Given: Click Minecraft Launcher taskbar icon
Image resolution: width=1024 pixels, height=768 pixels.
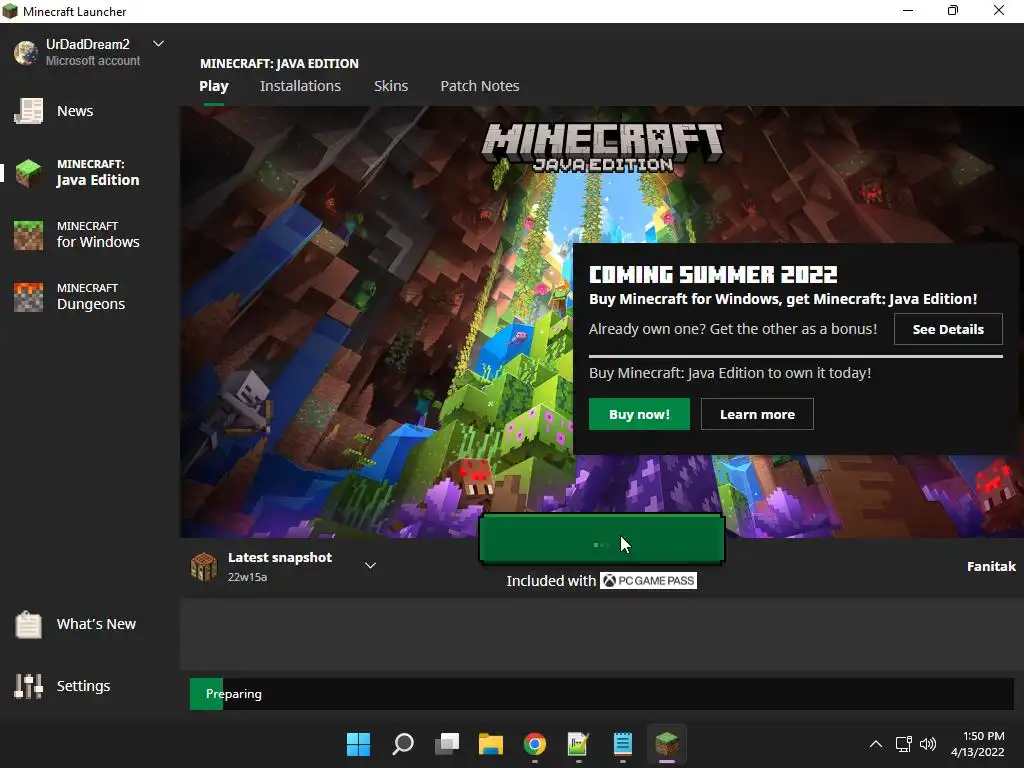Looking at the screenshot, I should click(667, 744).
